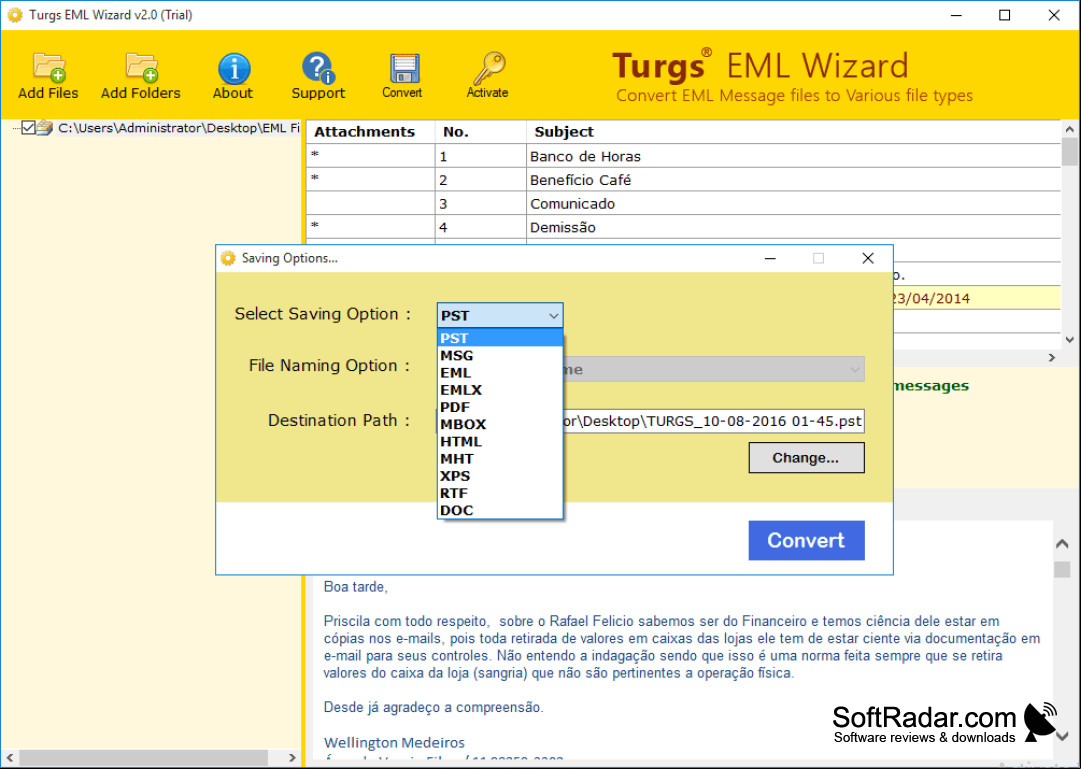Choose PST from the saving options list
This screenshot has height=769, width=1081.
[x=500, y=338]
